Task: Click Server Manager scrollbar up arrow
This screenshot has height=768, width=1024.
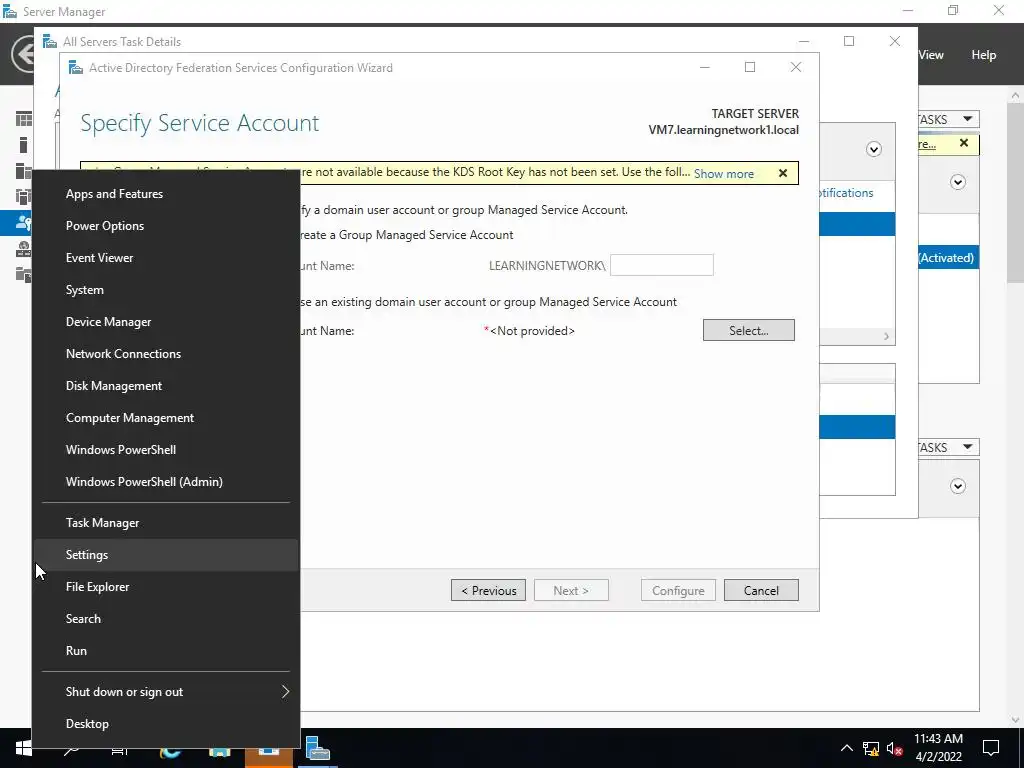Action: 1015,95
